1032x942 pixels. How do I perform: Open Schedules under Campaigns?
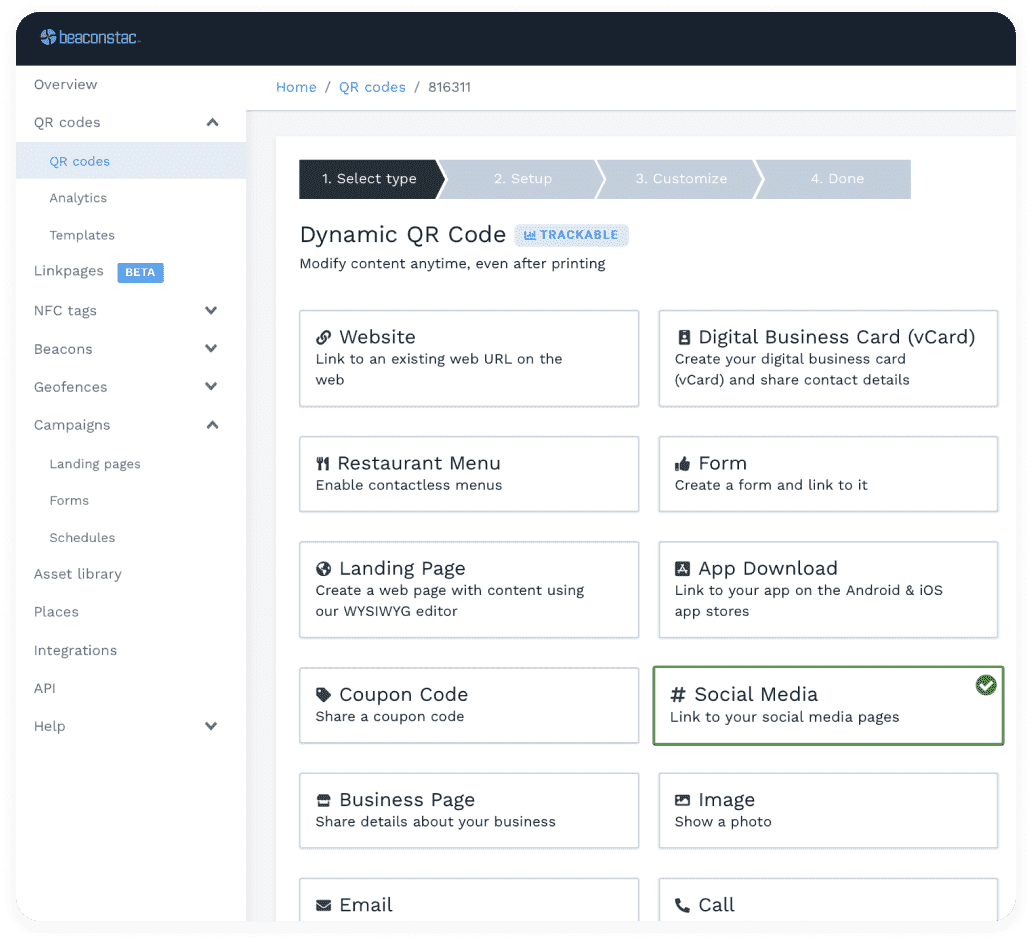[x=82, y=537]
